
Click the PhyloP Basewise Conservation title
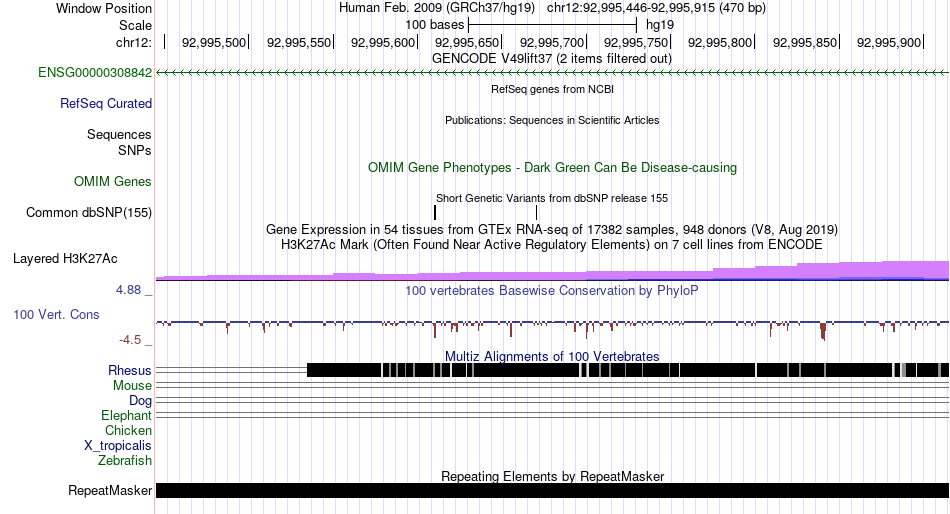click(x=552, y=290)
